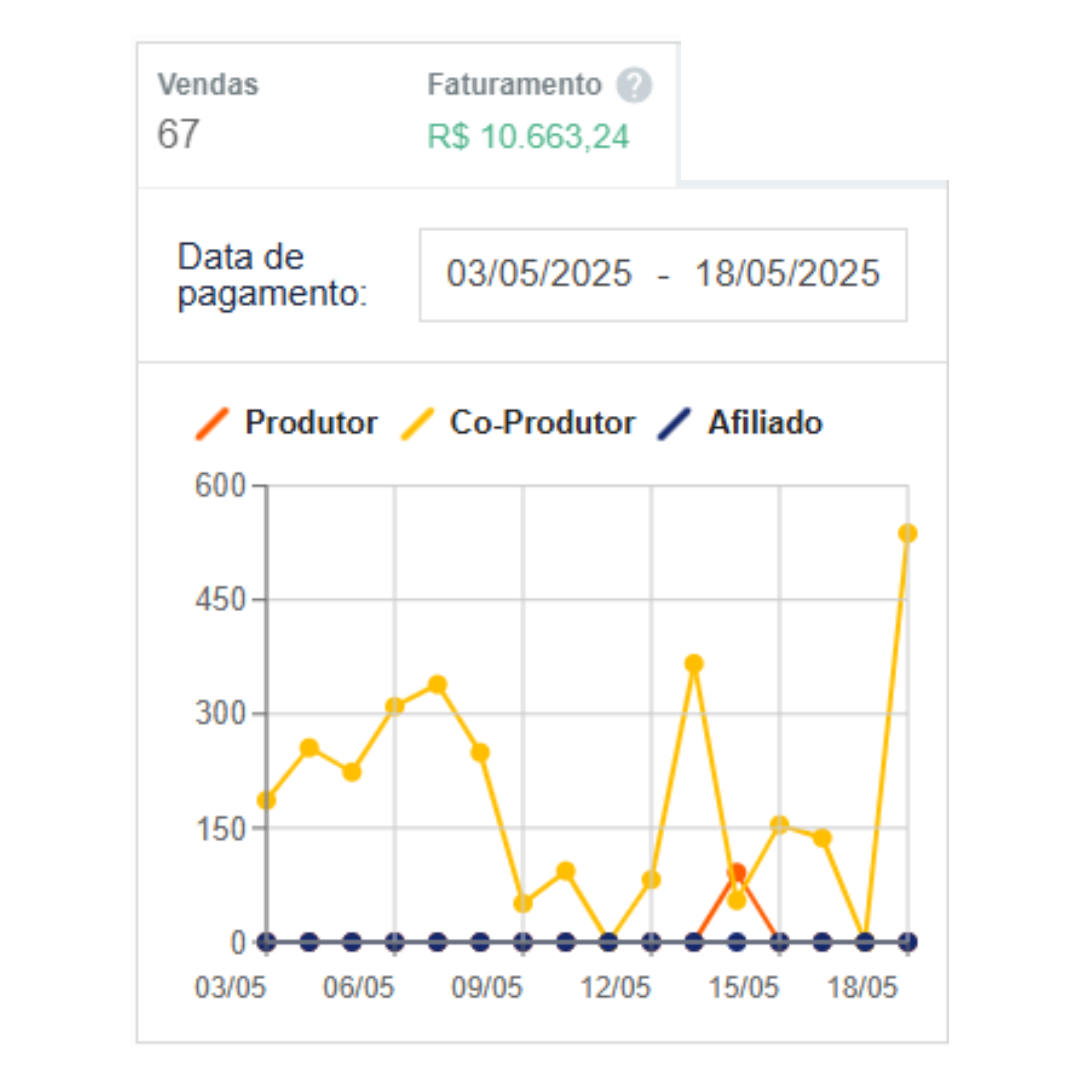Image resolution: width=1080 pixels, height=1080 pixels.
Task: Select the start date 03/05/2025
Action: [539, 273]
